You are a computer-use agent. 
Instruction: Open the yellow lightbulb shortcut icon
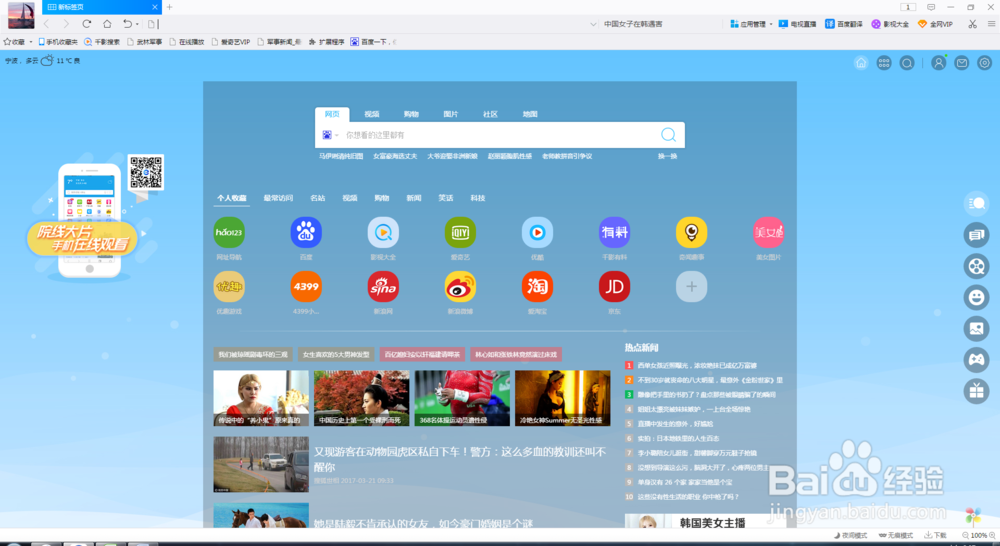(x=691, y=232)
